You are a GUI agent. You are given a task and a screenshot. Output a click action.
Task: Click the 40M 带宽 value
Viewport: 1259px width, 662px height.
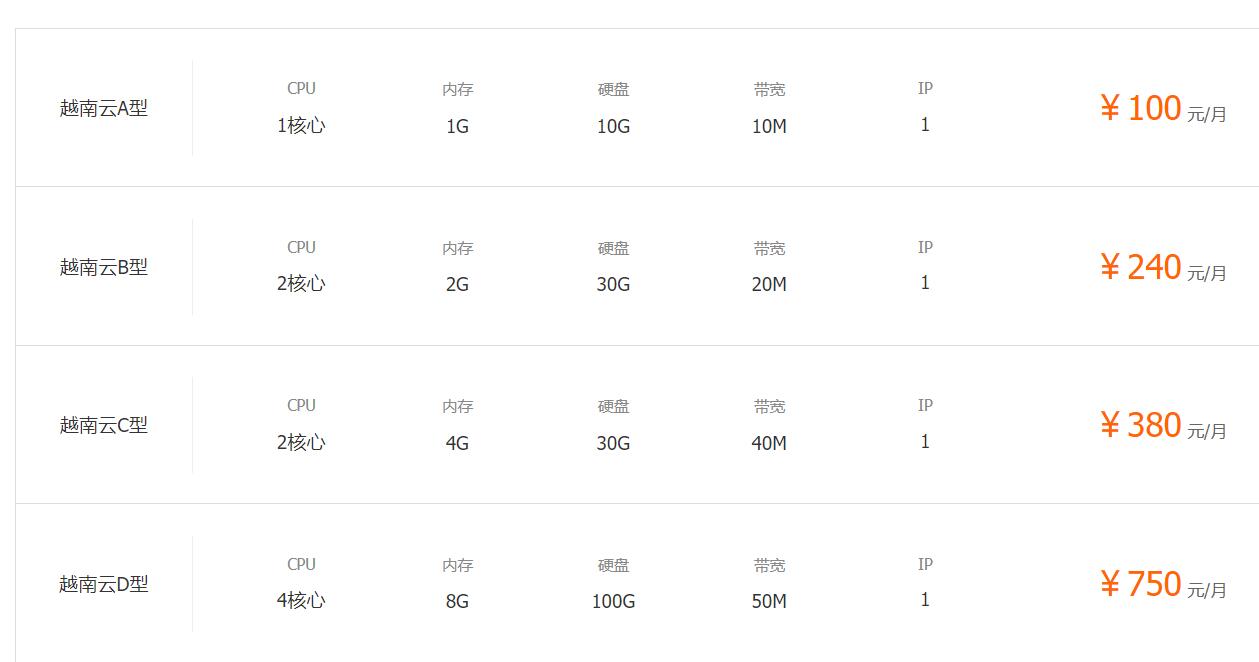(769, 443)
